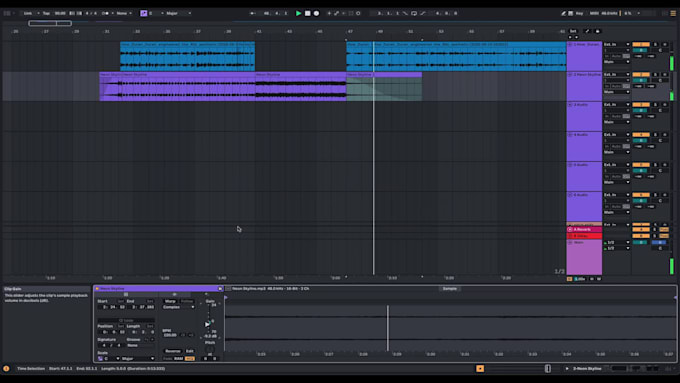The width and height of the screenshot is (680, 383).
Task: Click the metronome toggle icon
Action: 105,13
